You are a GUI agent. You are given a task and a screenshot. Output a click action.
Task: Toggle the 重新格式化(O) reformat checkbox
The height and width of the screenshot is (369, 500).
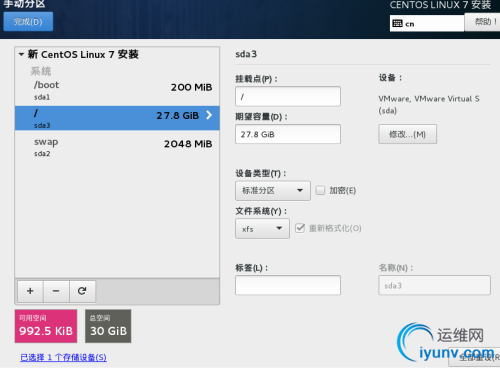point(300,228)
